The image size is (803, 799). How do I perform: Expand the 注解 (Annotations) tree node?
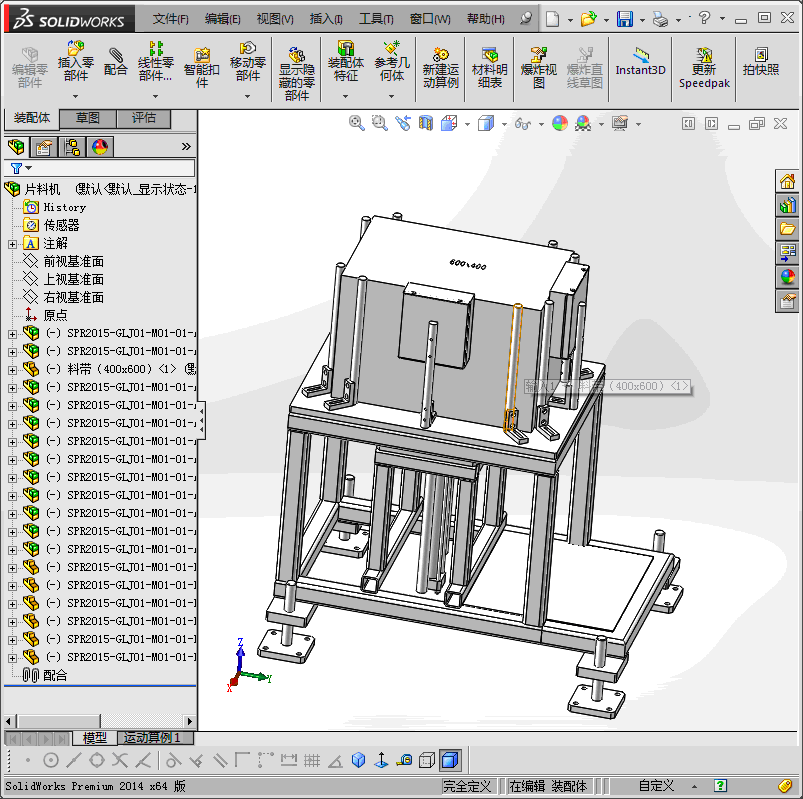12,243
